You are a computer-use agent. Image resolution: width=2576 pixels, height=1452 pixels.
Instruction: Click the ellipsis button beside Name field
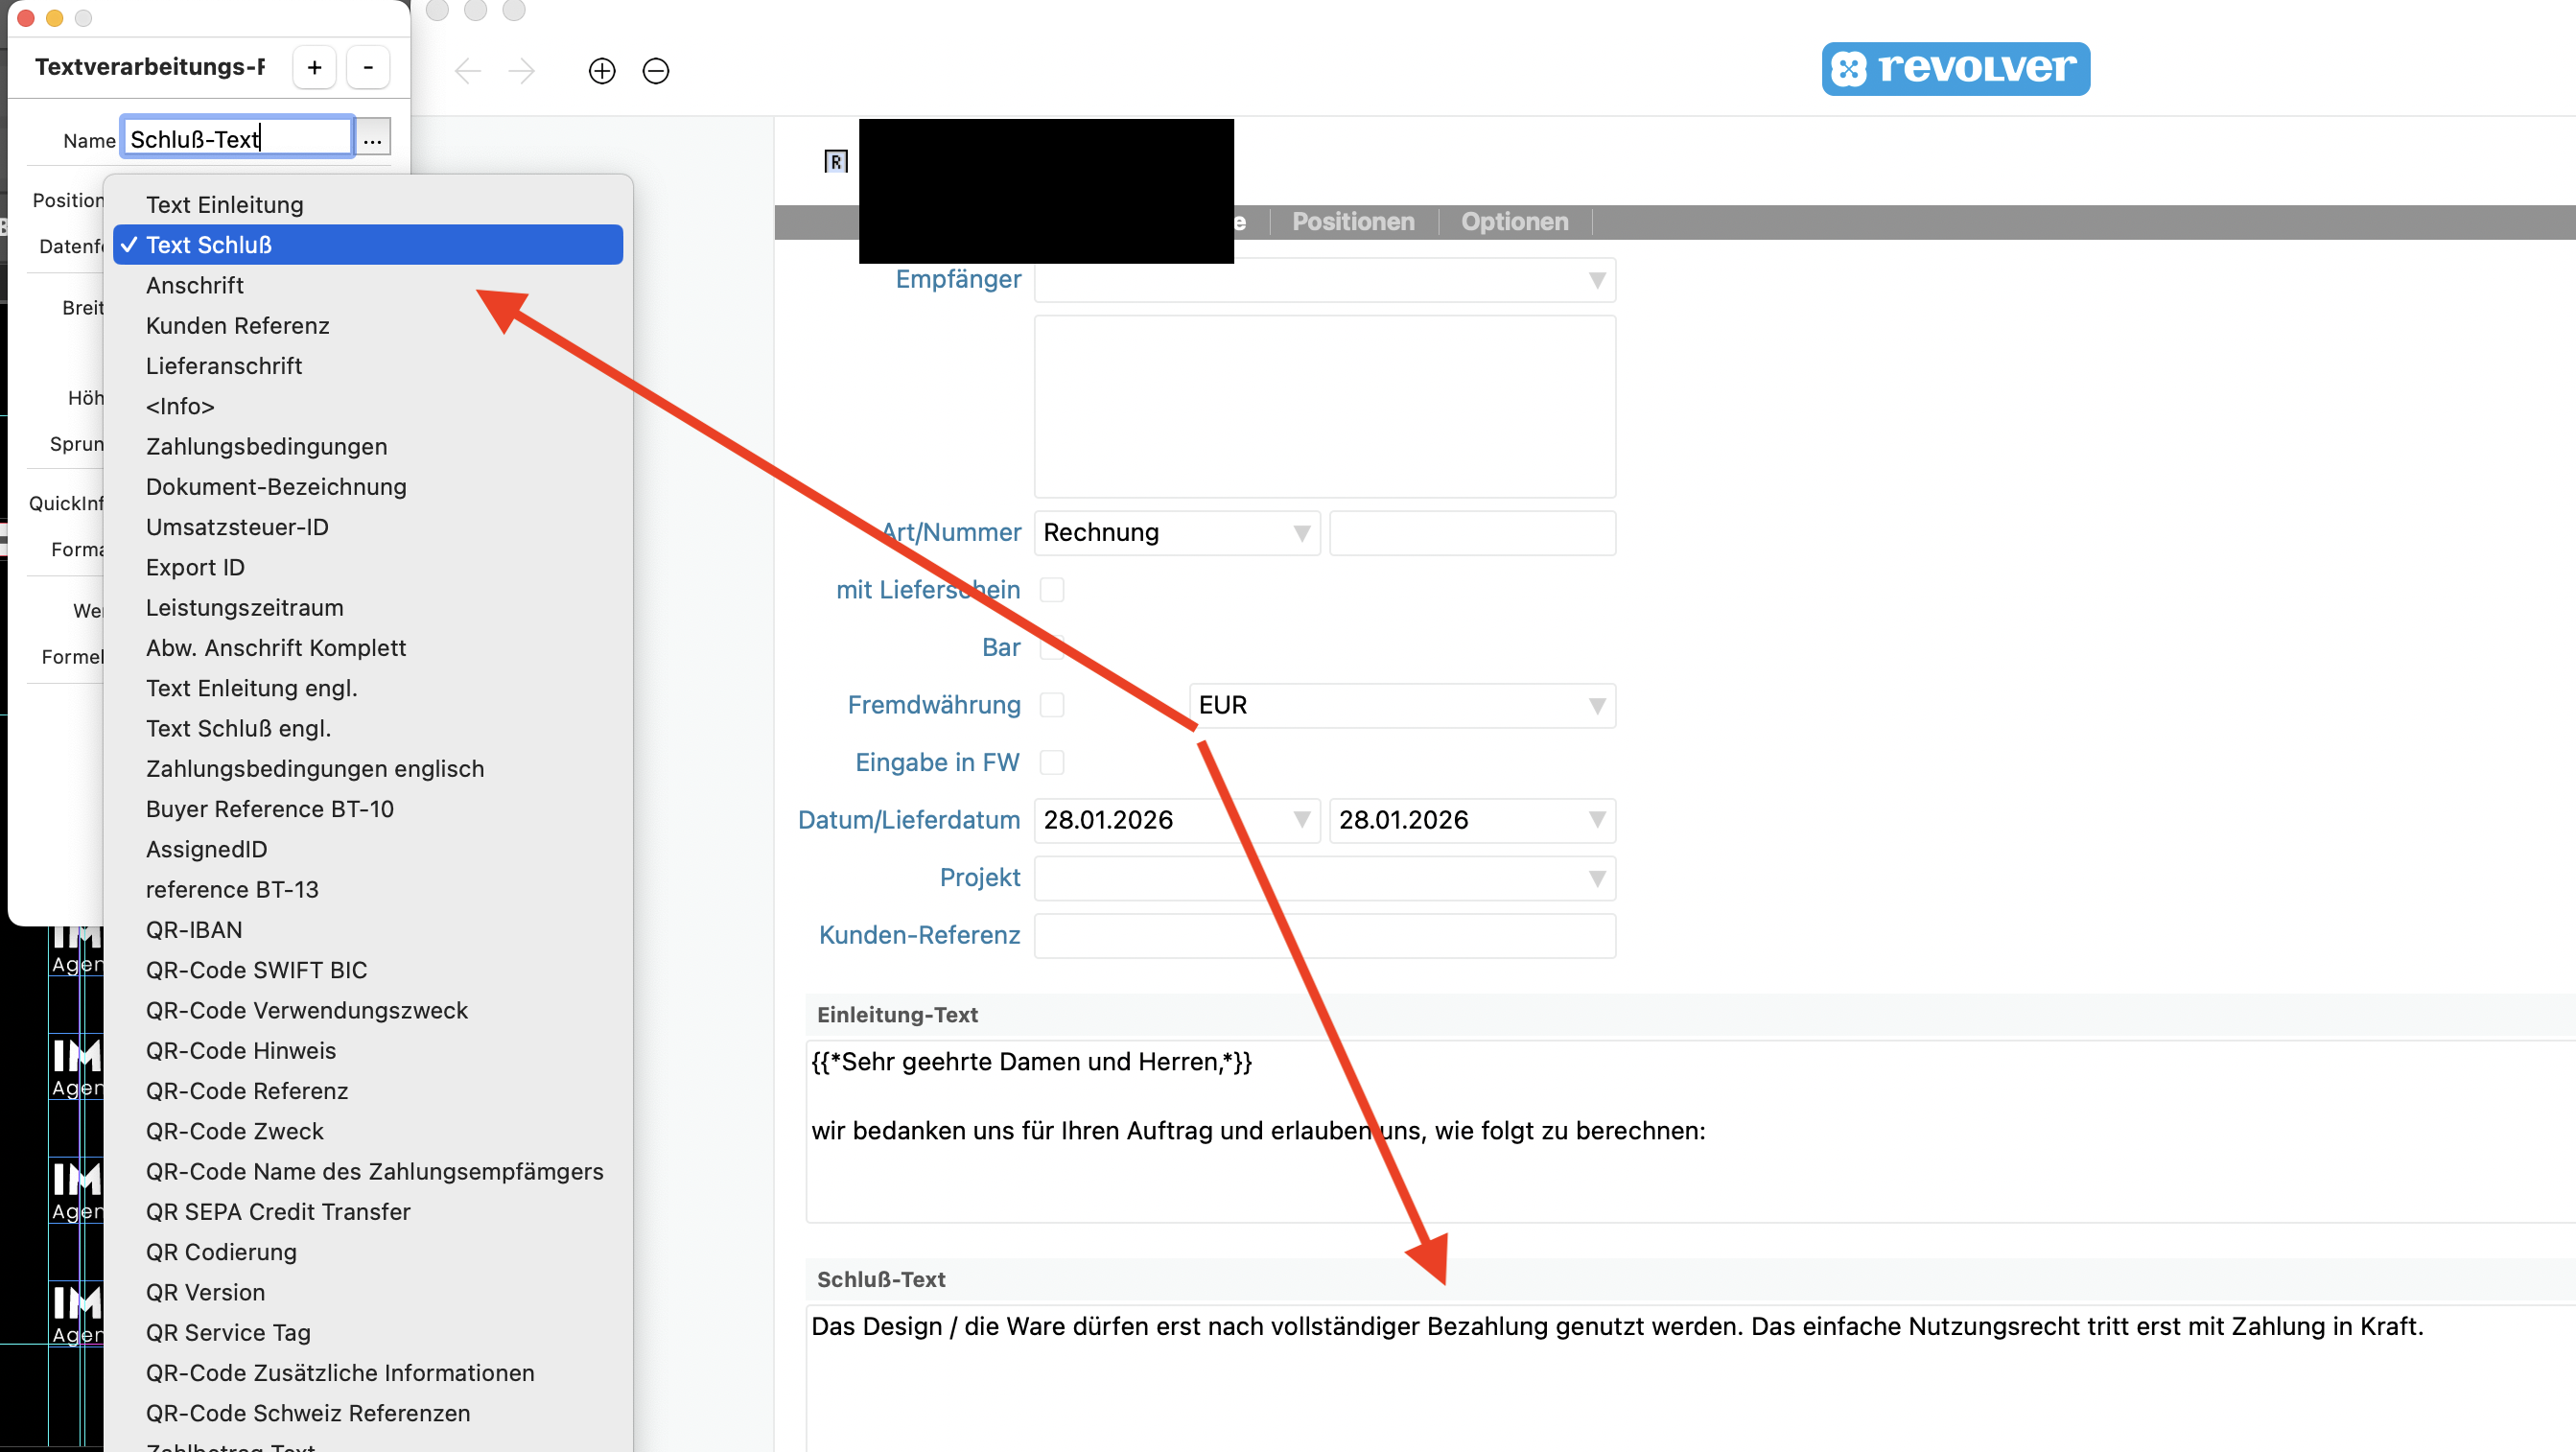373,139
